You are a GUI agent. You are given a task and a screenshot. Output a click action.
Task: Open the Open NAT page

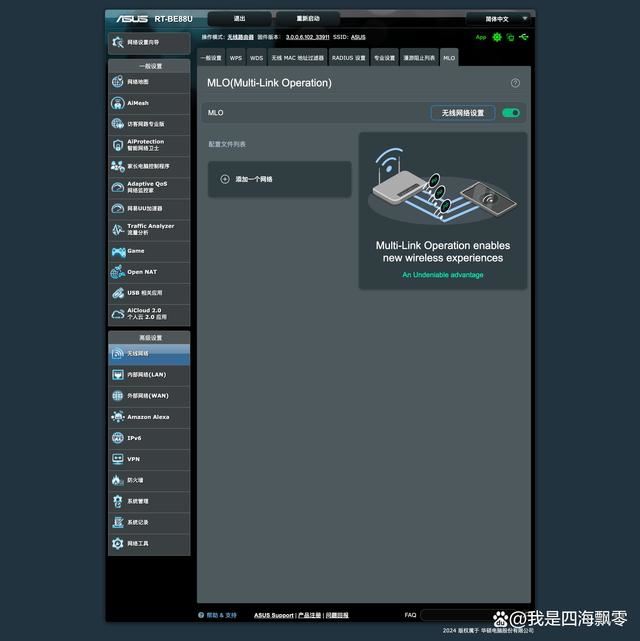(149, 272)
